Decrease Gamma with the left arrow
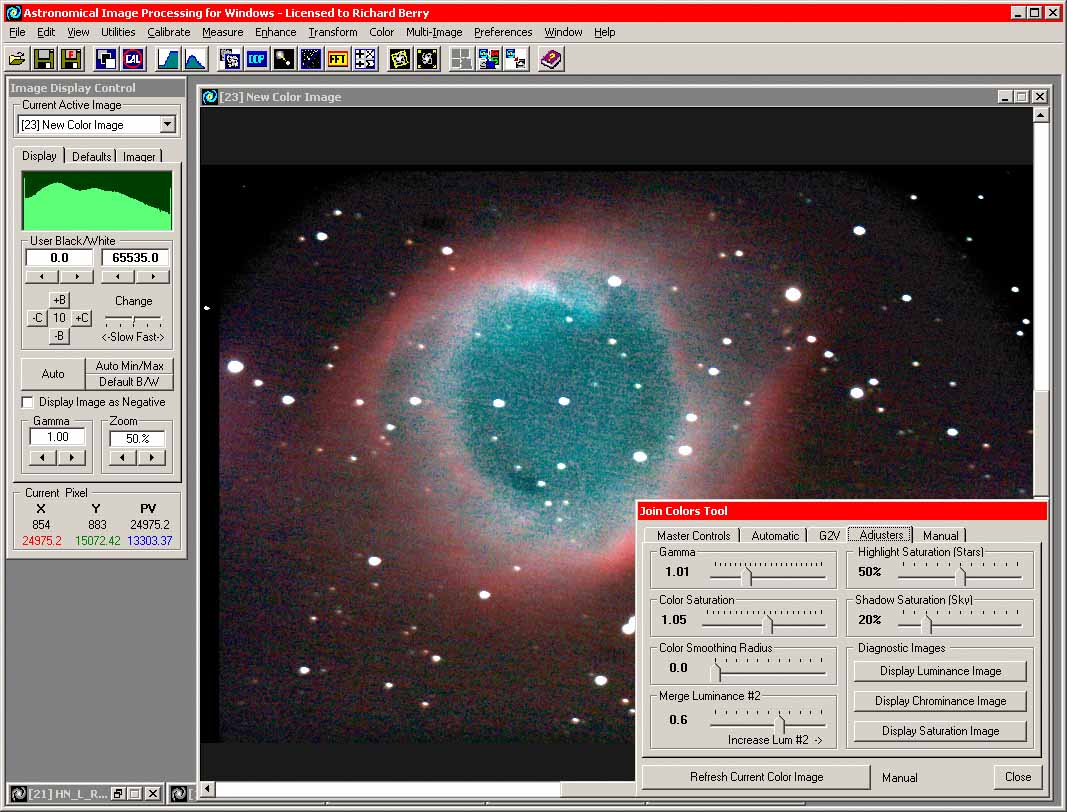 tap(44, 458)
